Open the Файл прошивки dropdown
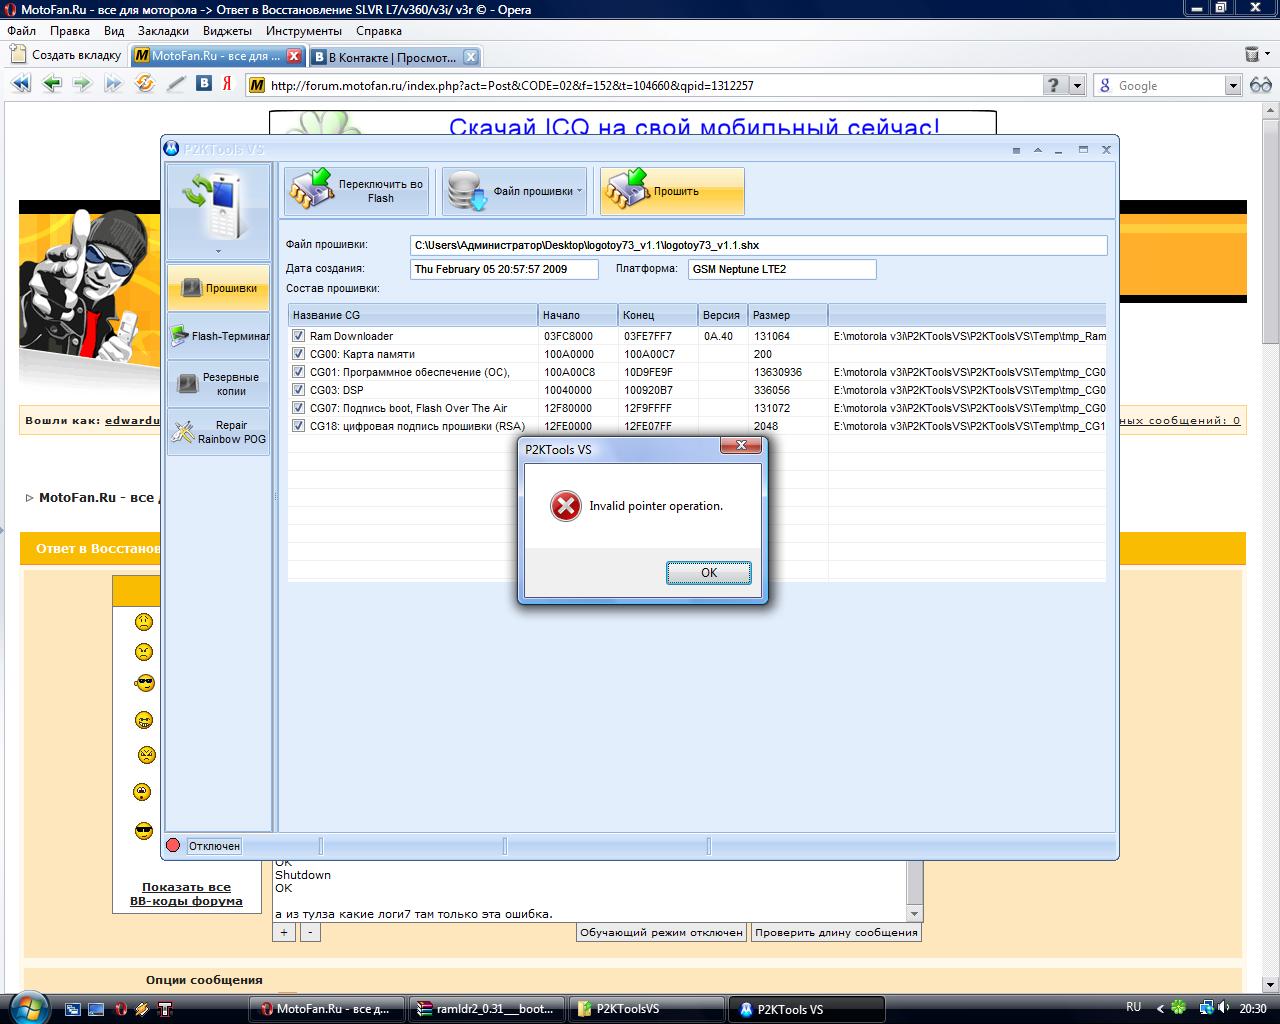 coord(514,191)
